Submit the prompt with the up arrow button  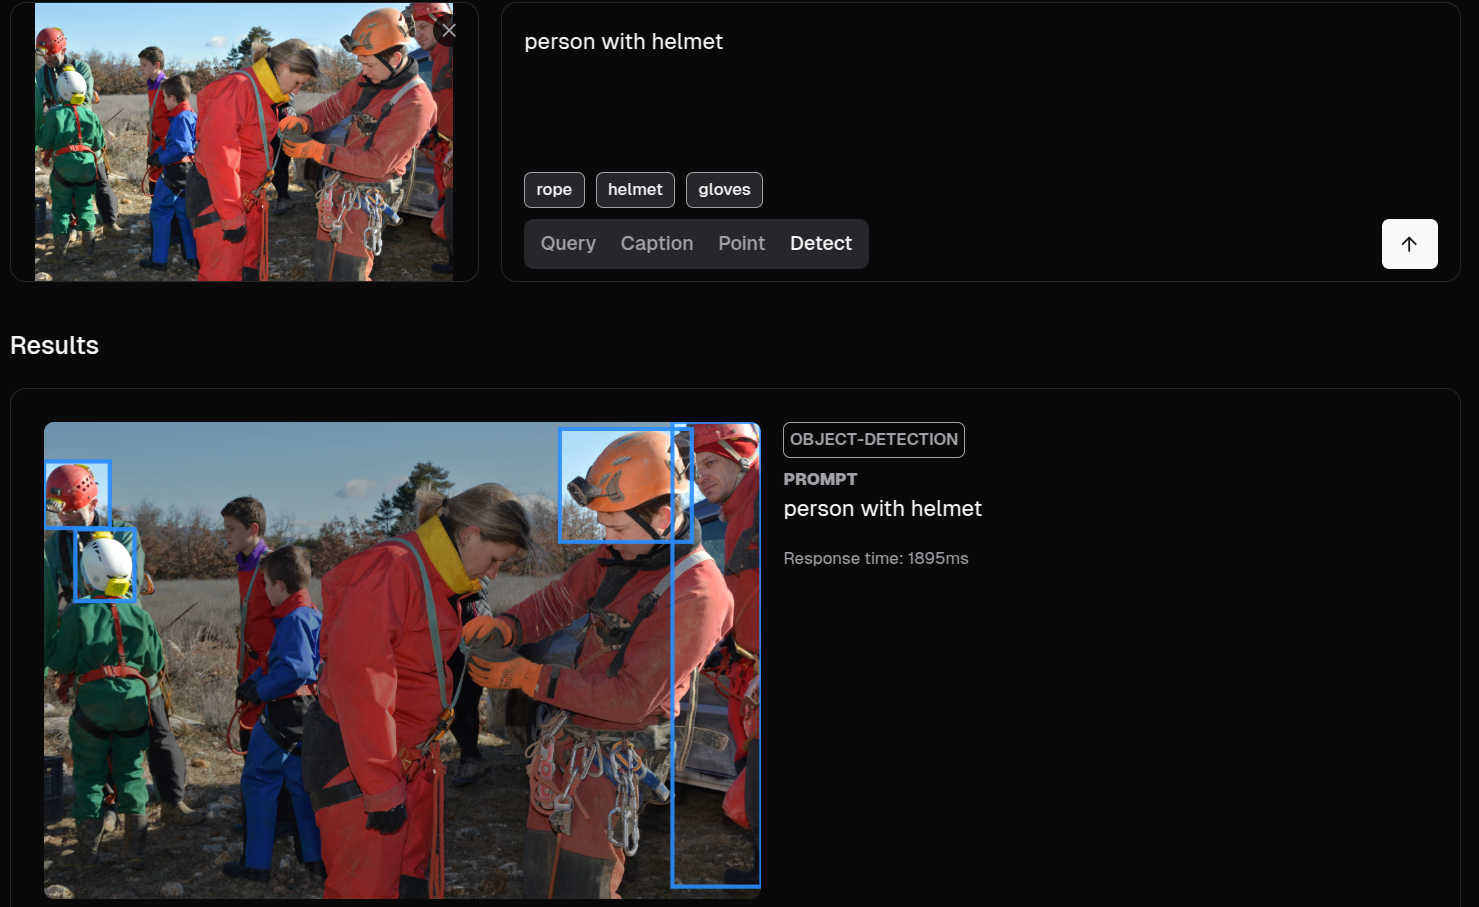pyautogui.click(x=1409, y=244)
